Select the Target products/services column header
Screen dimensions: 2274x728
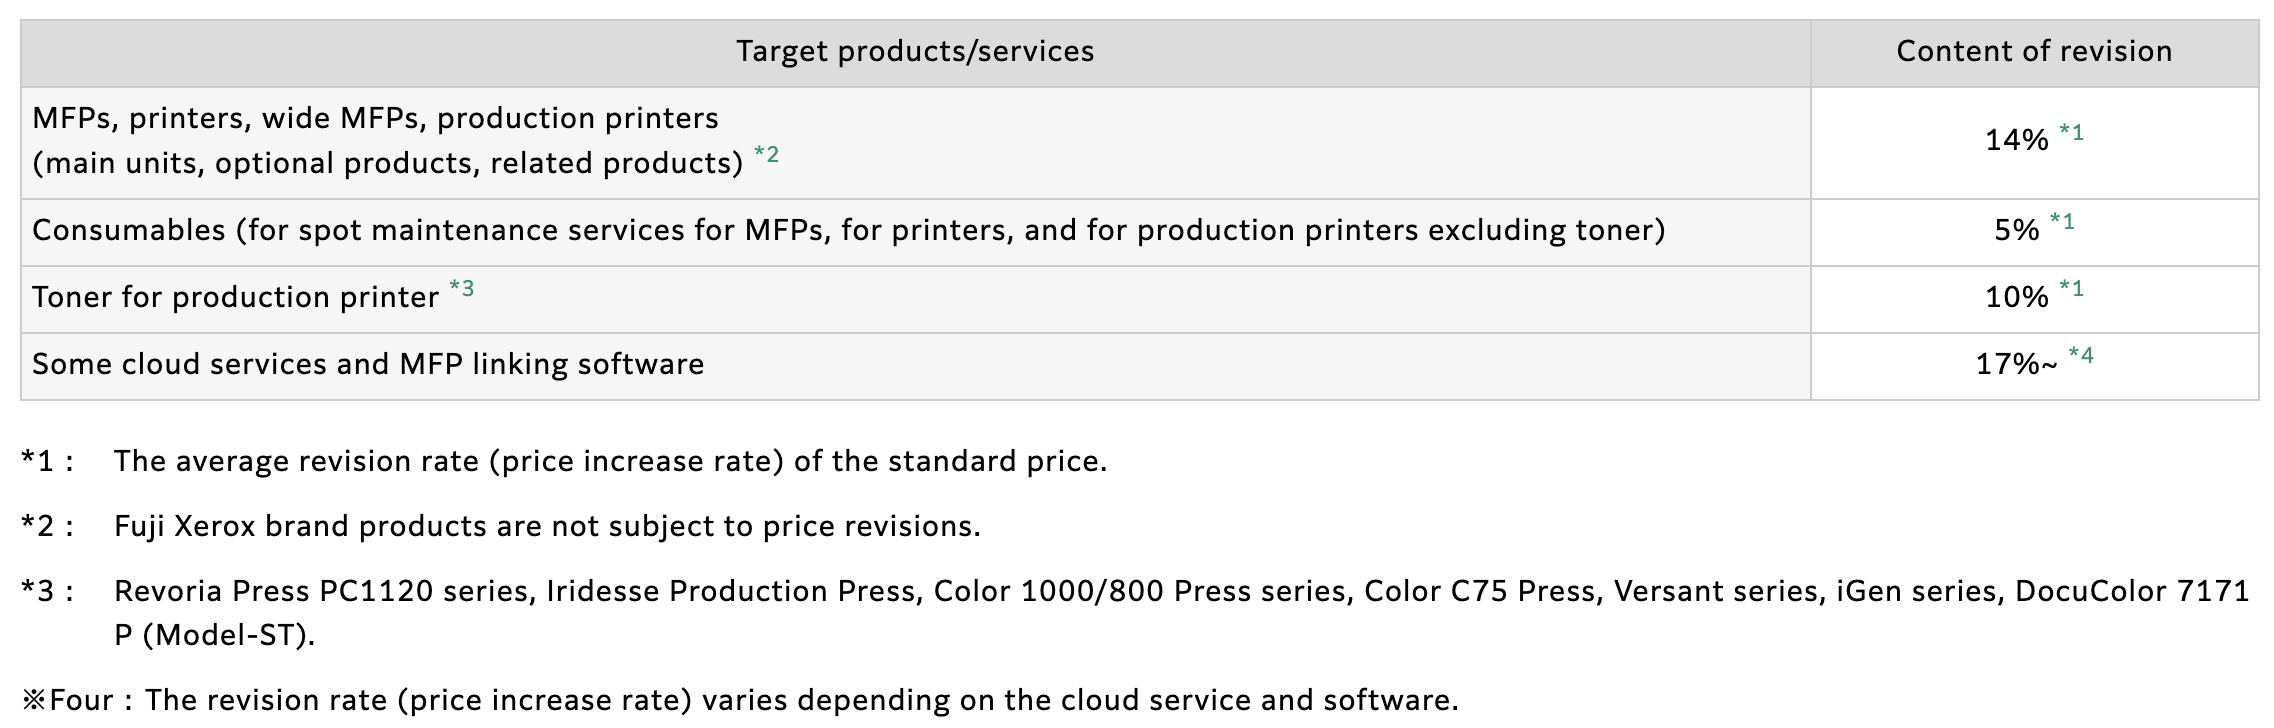(915, 52)
